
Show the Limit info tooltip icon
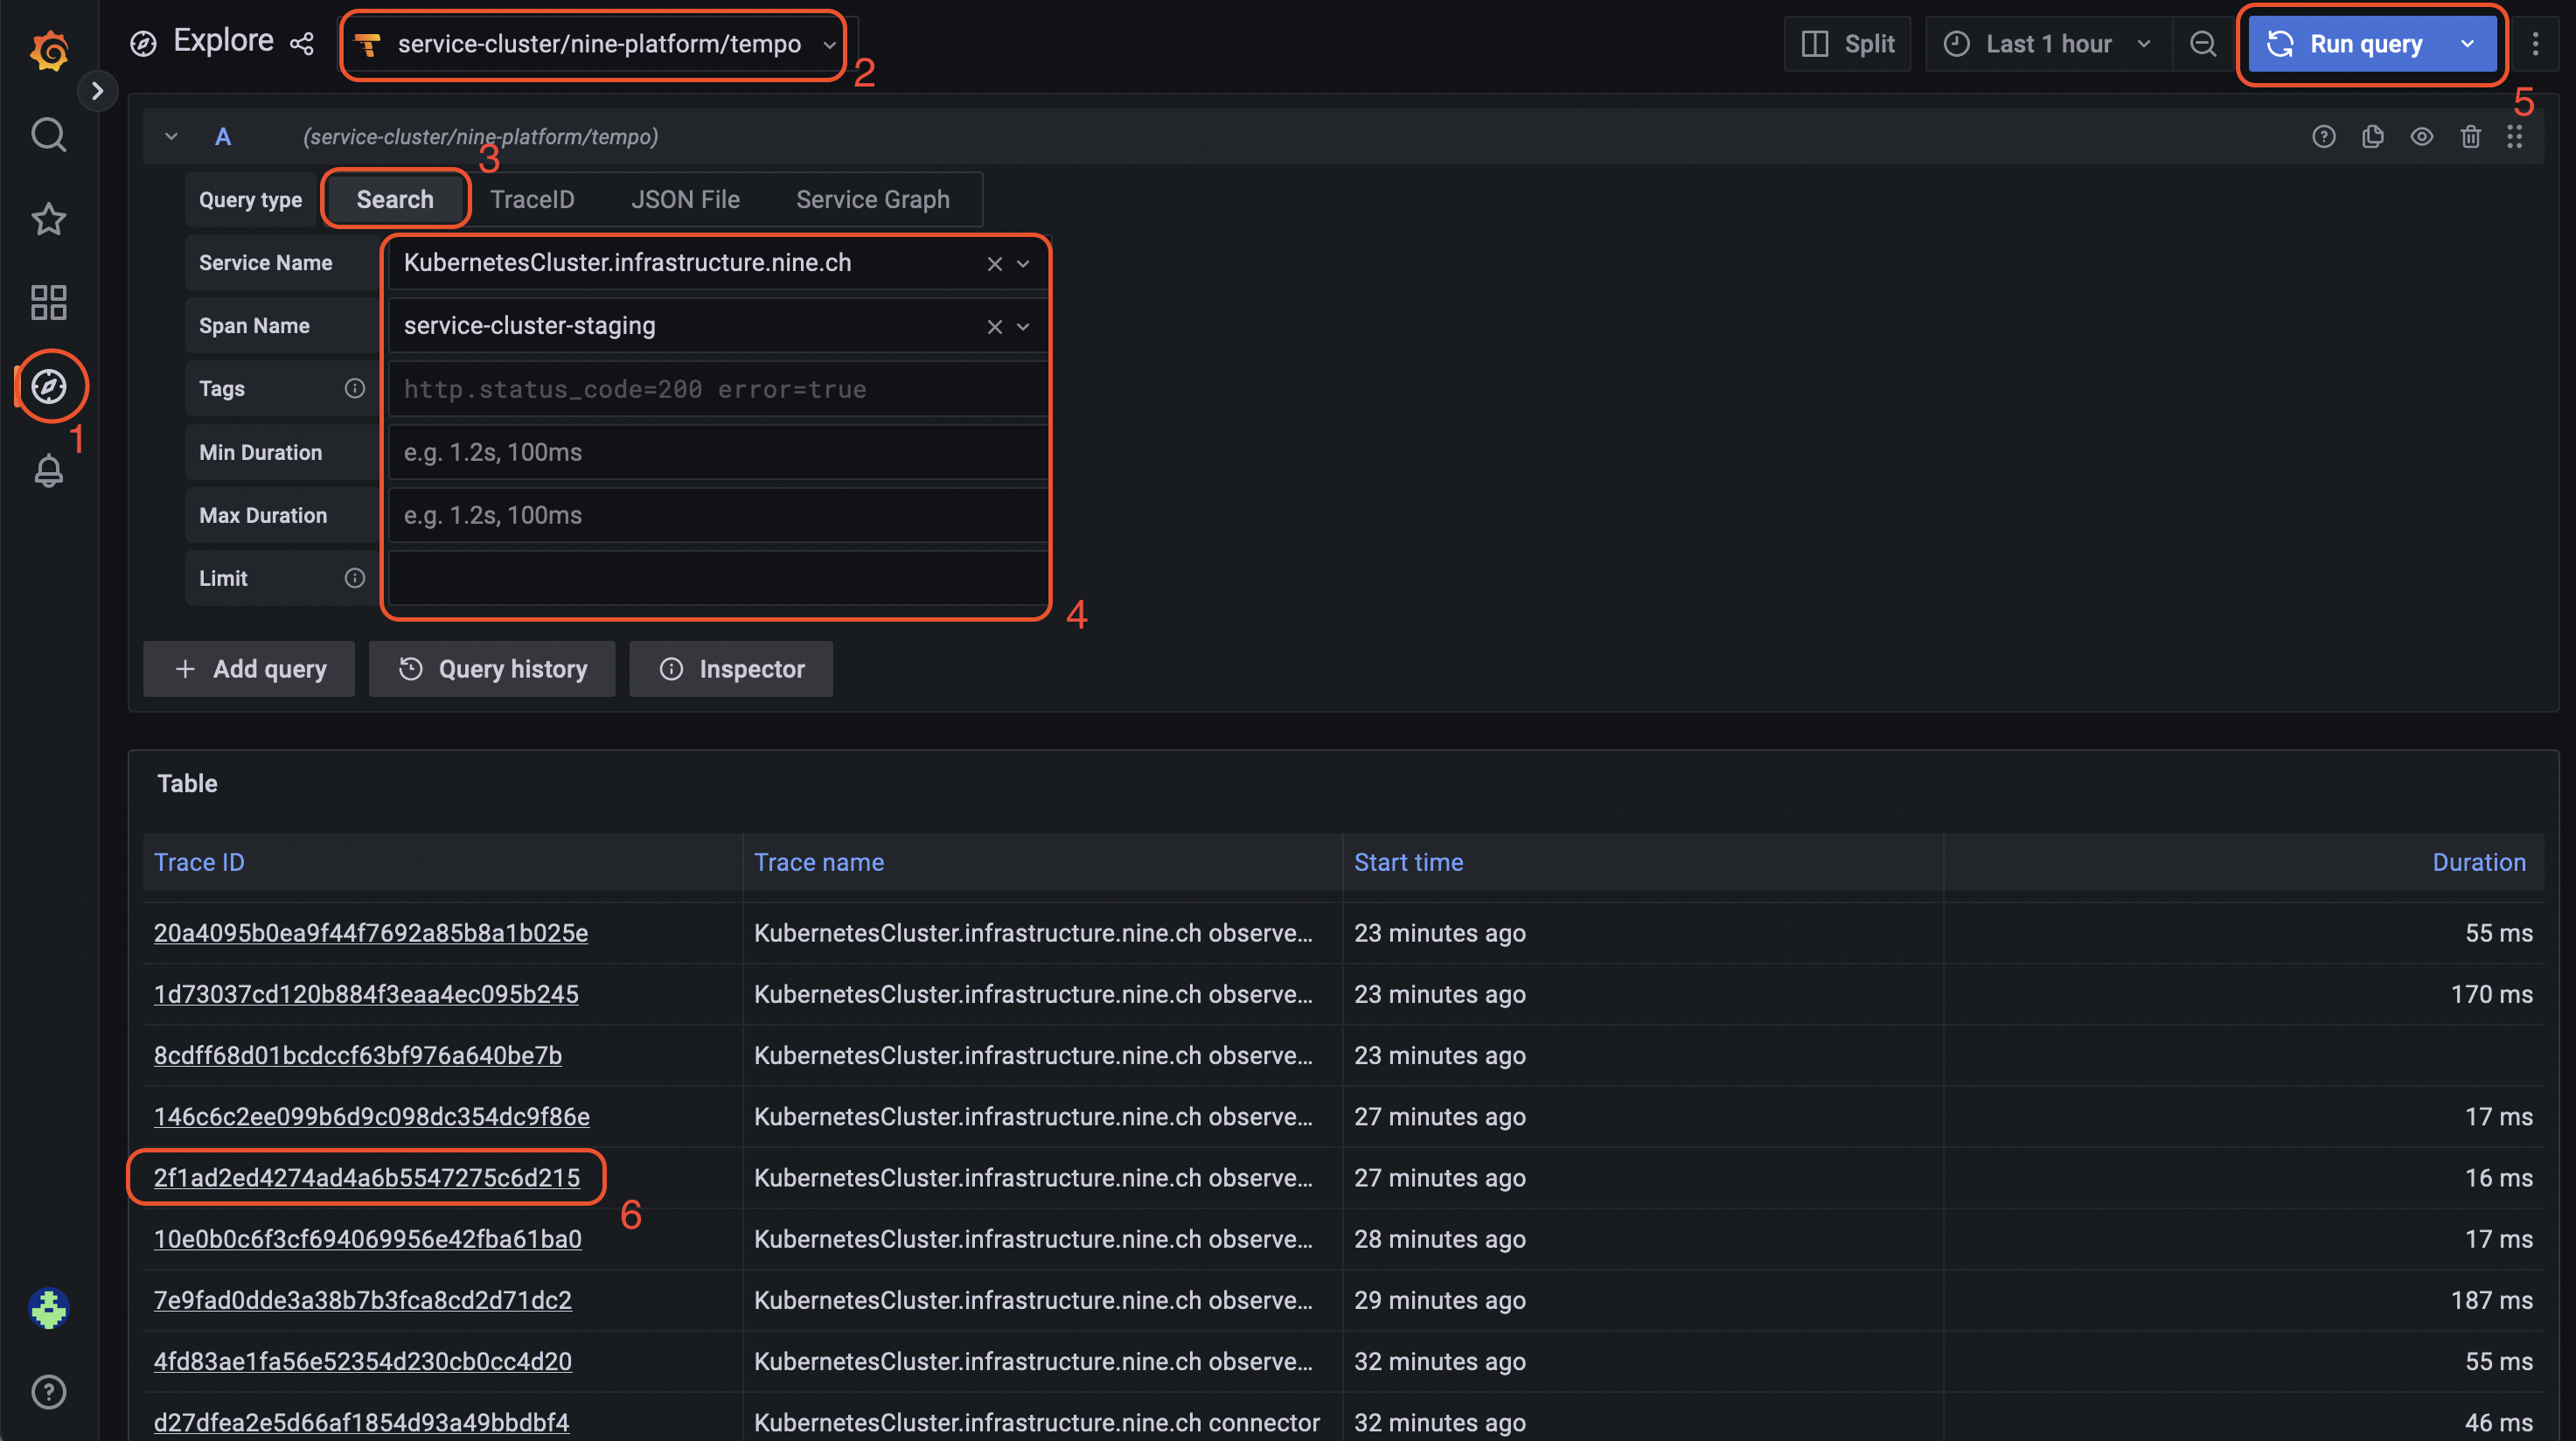coord(354,578)
